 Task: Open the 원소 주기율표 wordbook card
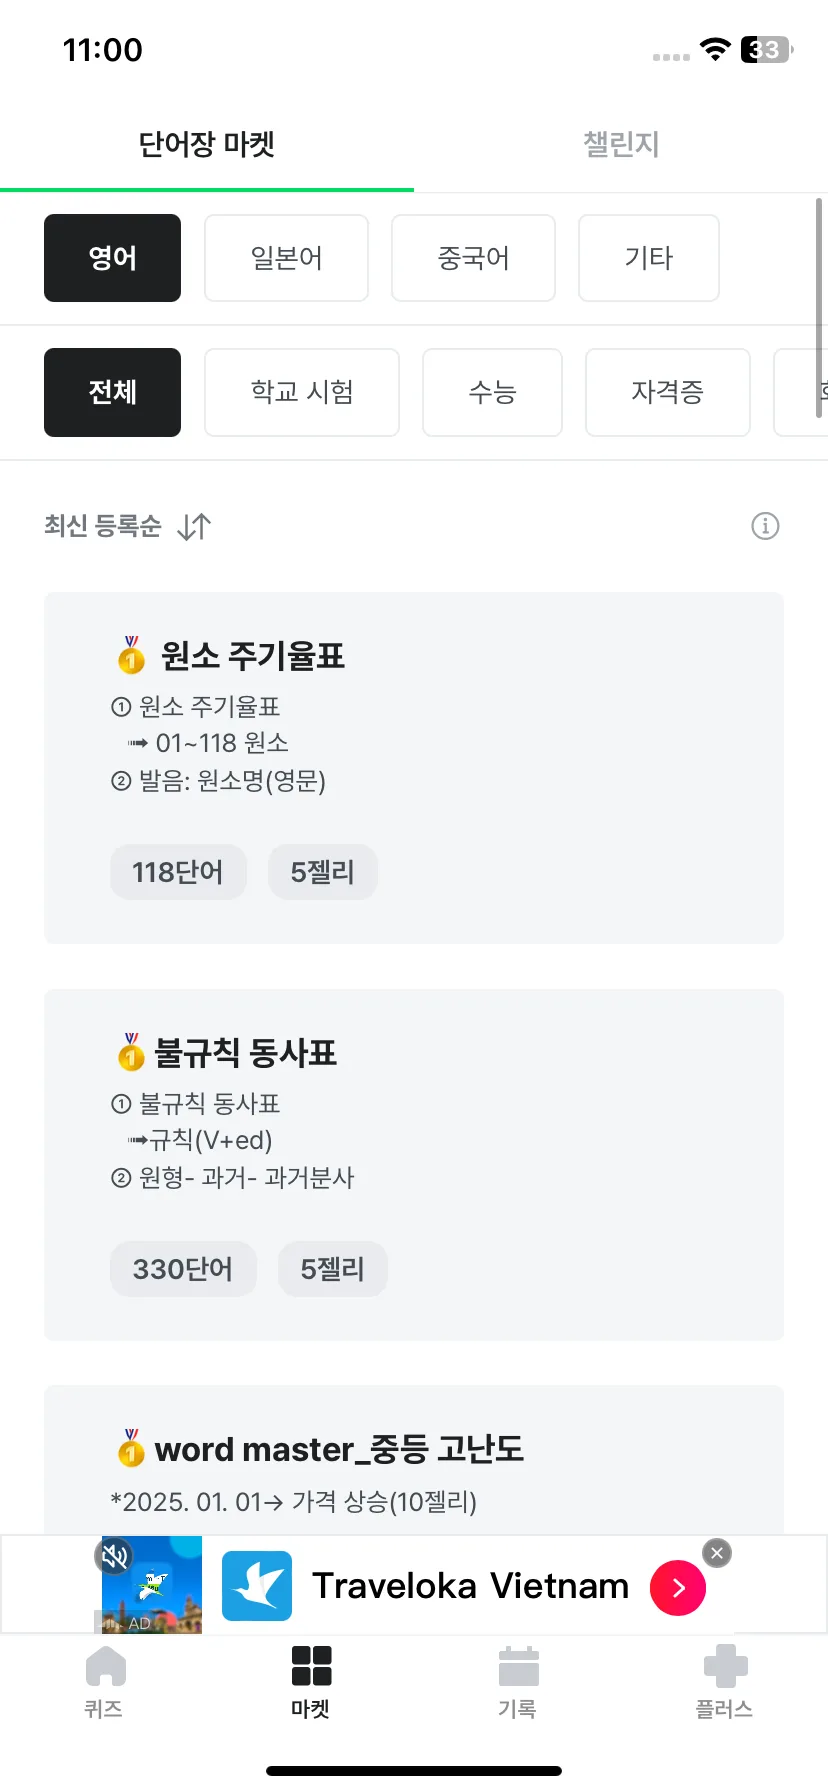coord(414,768)
